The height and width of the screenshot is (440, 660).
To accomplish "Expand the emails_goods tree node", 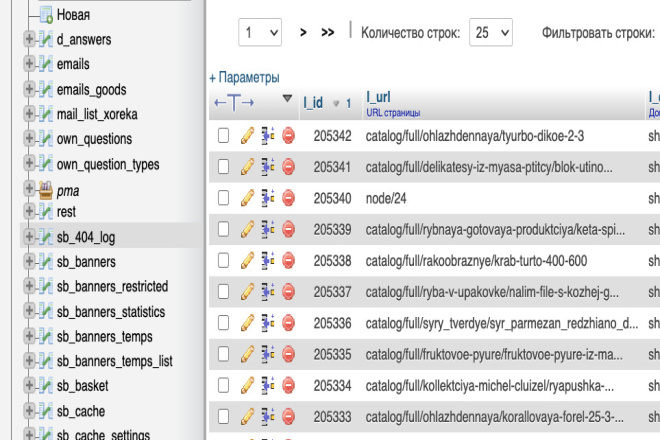I will [29, 89].
